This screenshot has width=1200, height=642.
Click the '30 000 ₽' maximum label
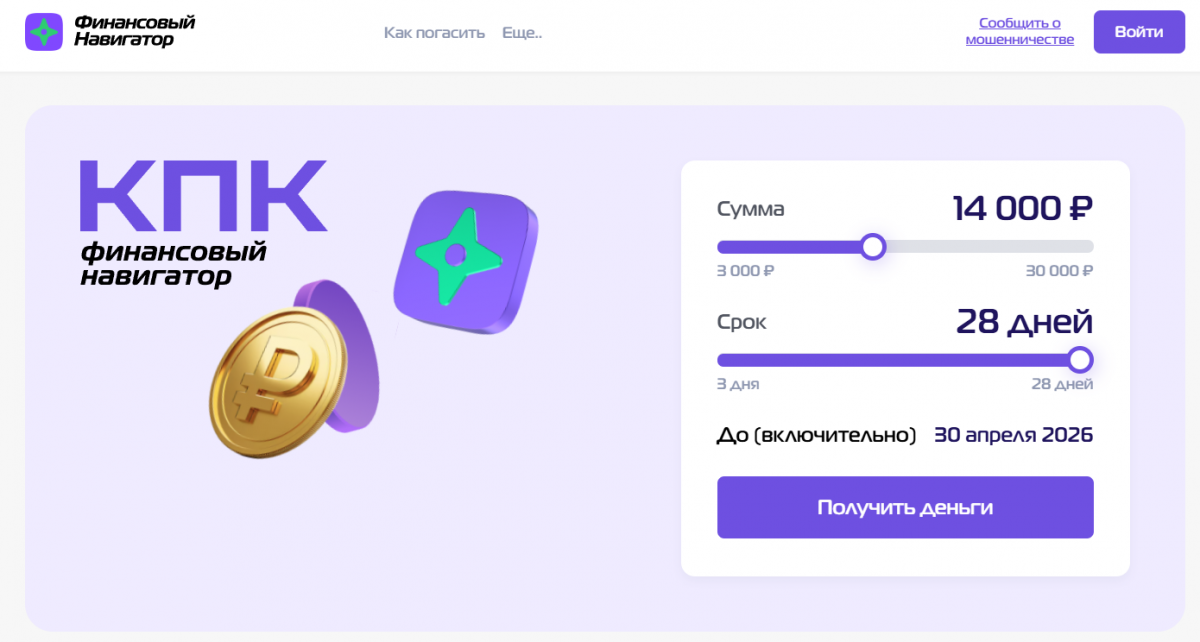click(1059, 271)
